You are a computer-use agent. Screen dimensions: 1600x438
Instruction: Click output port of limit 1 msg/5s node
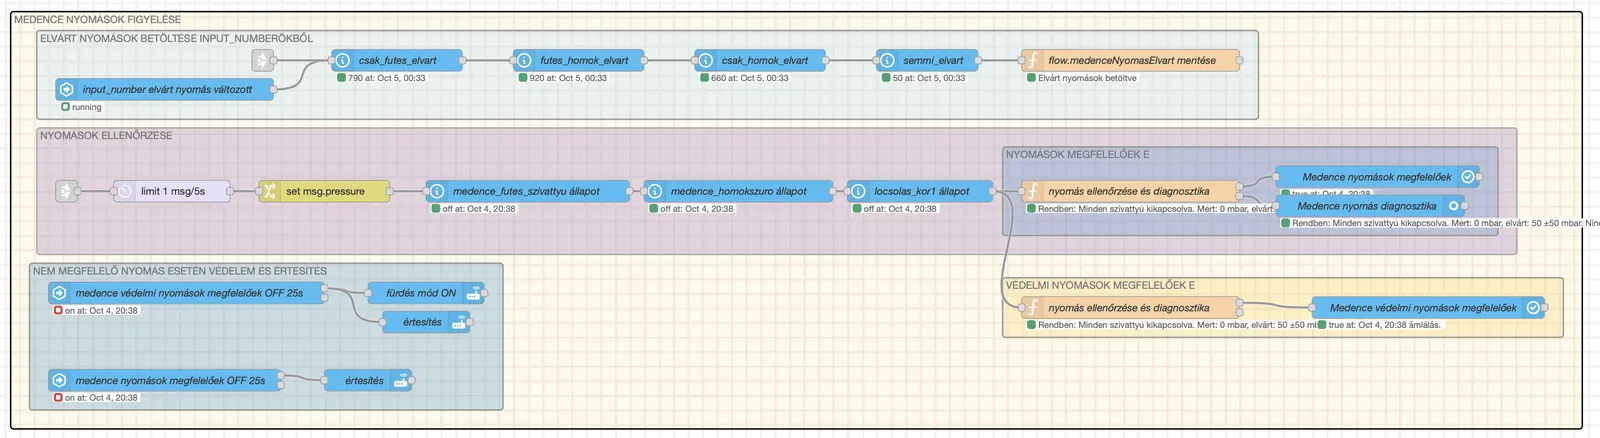pyautogui.click(x=231, y=191)
